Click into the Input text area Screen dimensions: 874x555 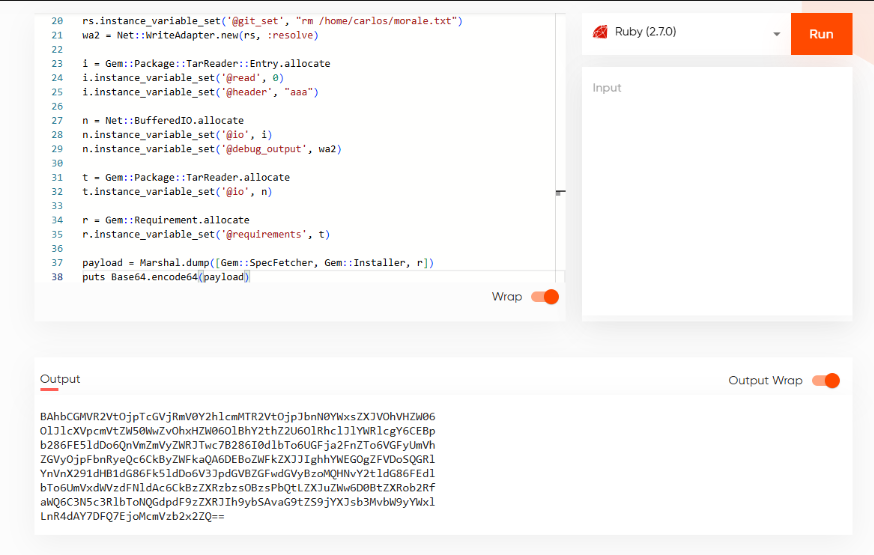[717, 193]
